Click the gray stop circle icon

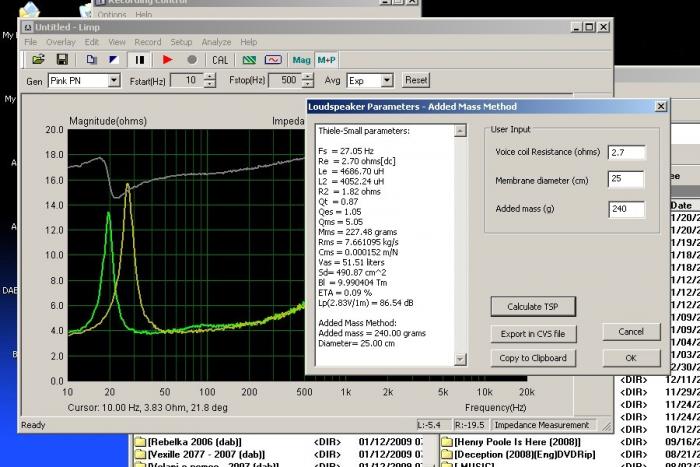point(191,60)
